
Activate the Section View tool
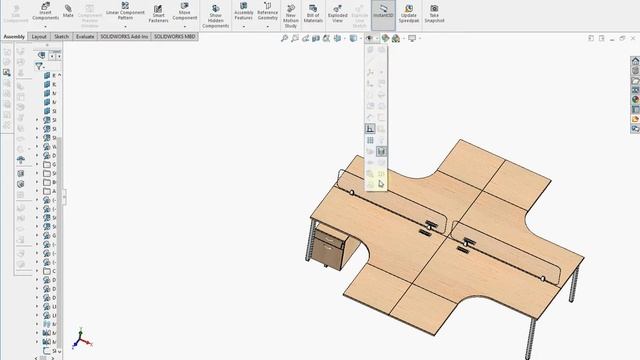(x=316, y=38)
